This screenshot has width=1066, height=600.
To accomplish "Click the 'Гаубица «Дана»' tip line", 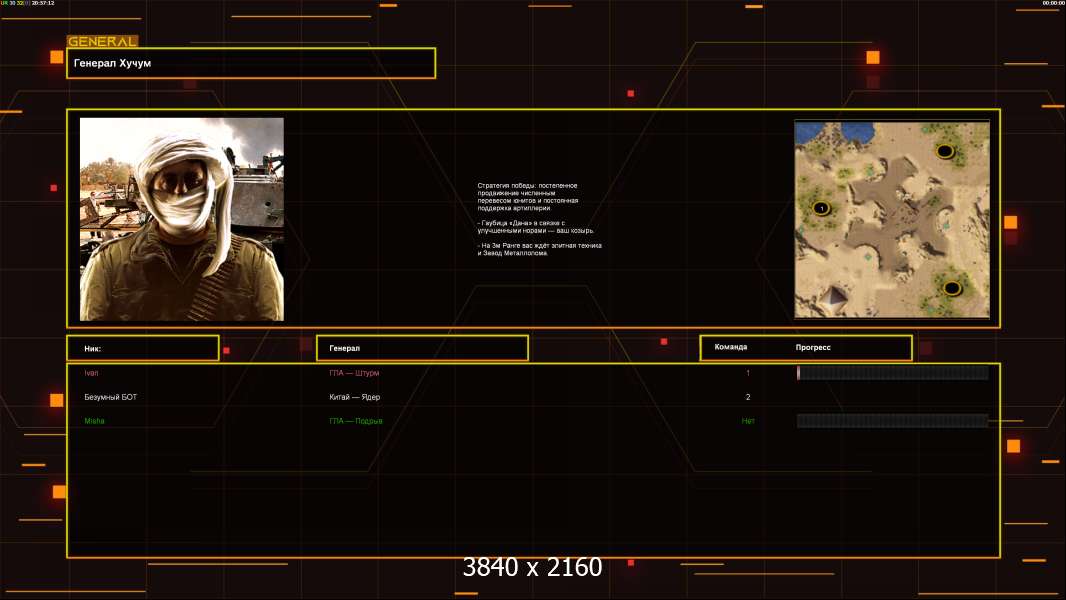I will pos(536,227).
